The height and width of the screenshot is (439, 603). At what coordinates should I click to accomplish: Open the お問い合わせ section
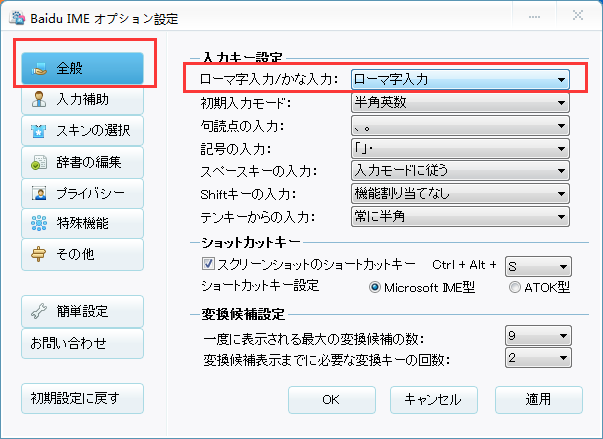(x=82, y=343)
